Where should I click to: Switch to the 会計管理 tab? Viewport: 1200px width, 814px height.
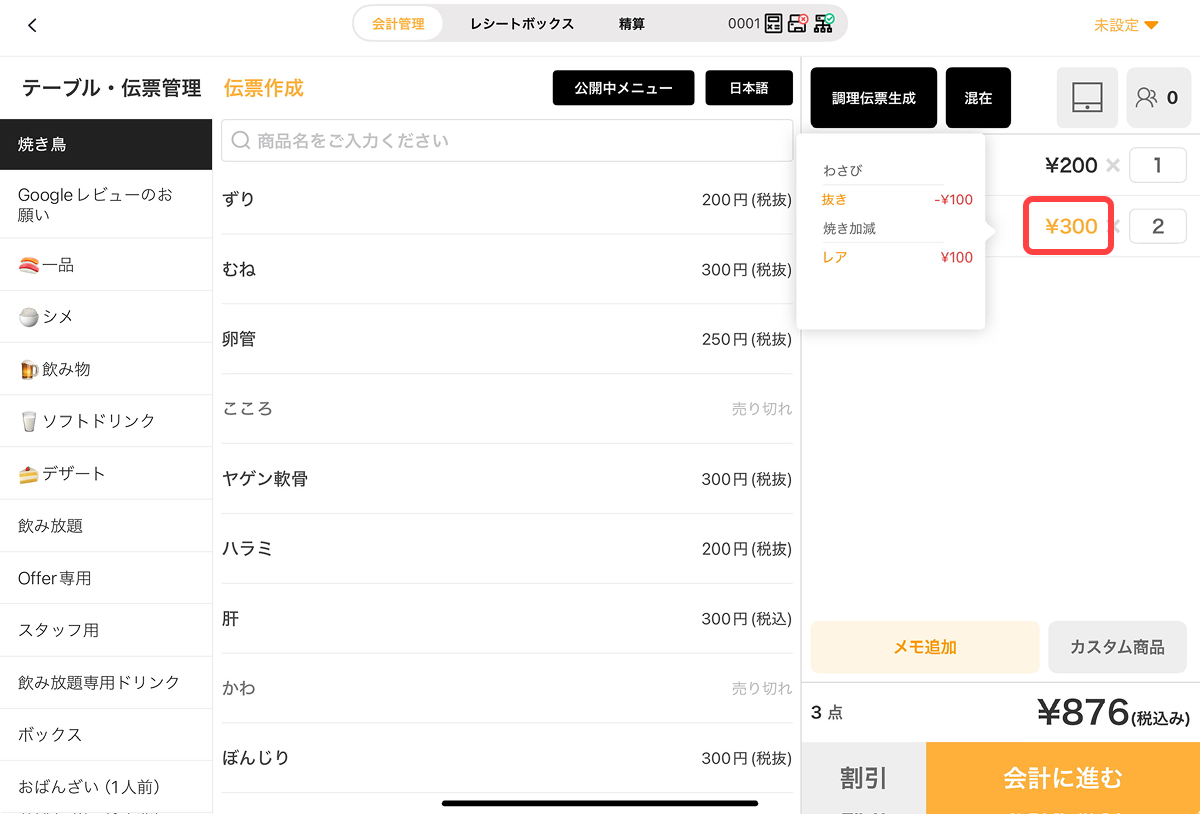click(398, 24)
